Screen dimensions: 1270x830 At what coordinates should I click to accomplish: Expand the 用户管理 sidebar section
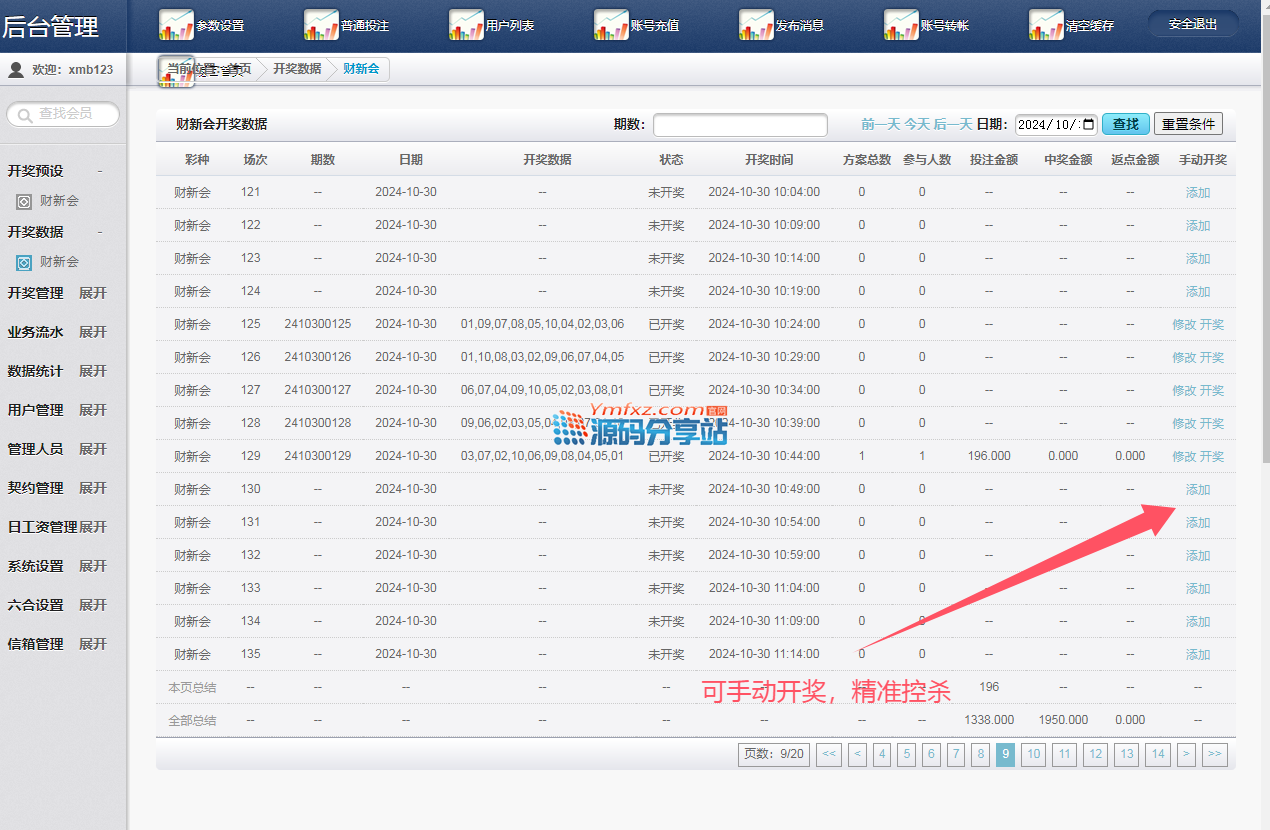92,410
